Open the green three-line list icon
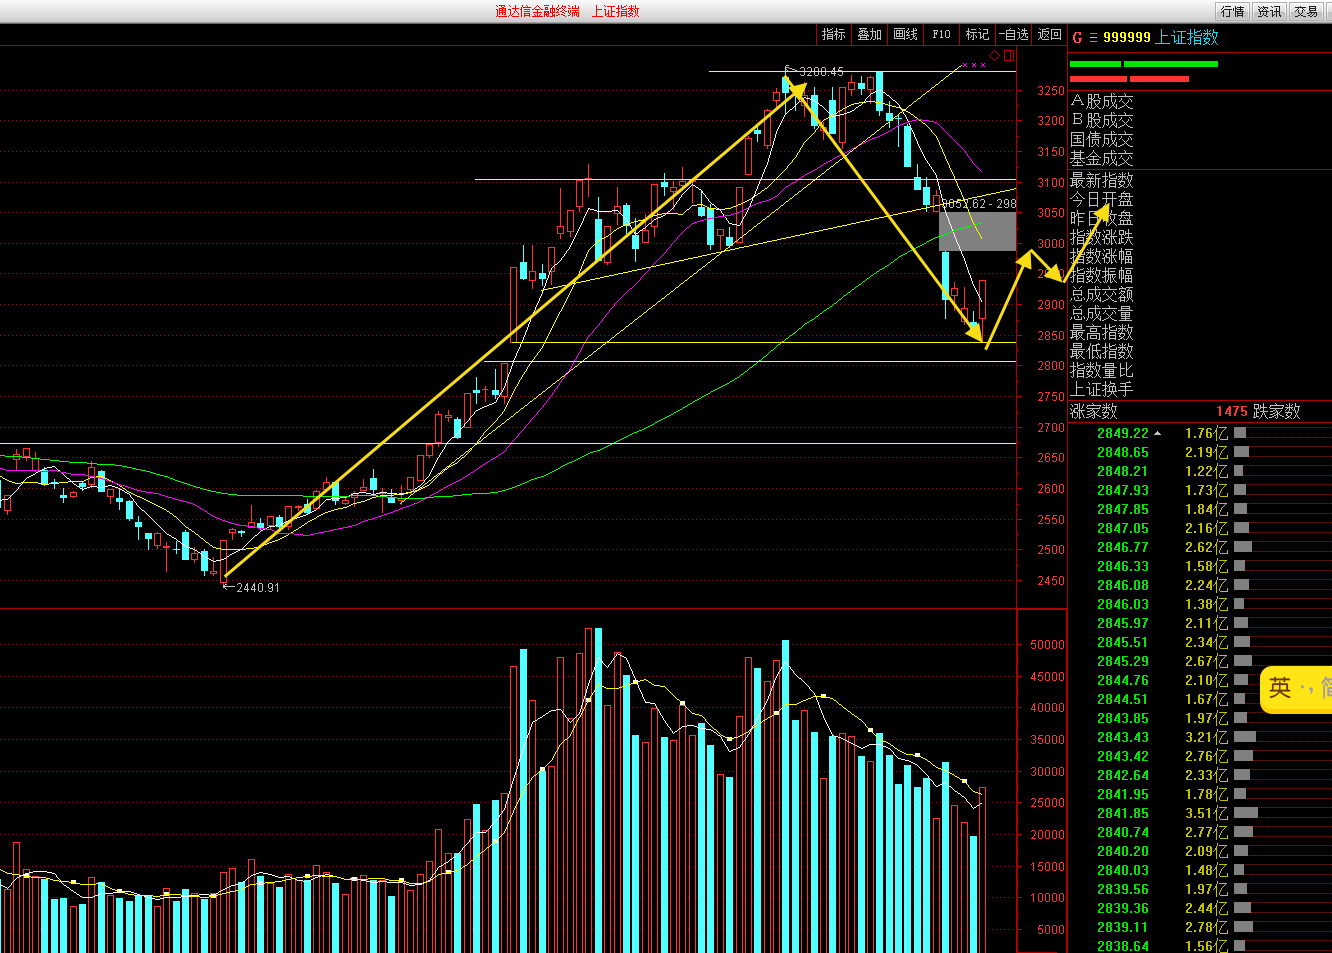The height and width of the screenshot is (953, 1332). pyautogui.click(x=1093, y=38)
